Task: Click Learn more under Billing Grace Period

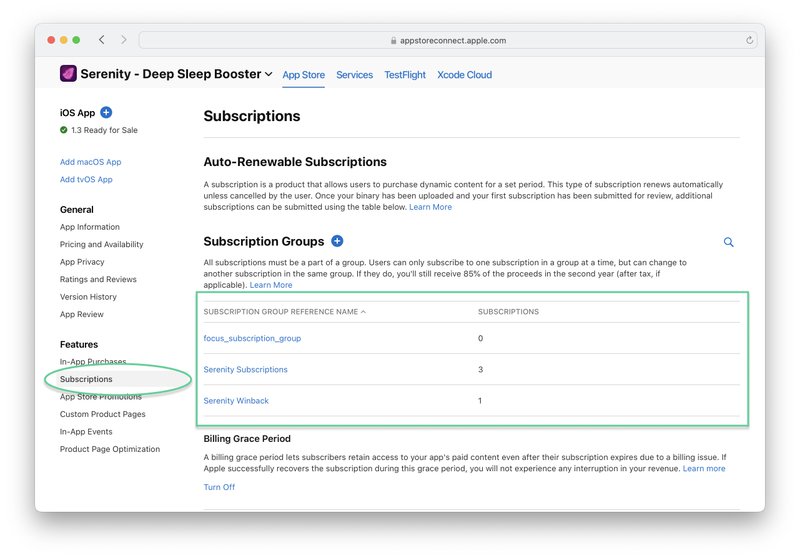Action: [704, 468]
